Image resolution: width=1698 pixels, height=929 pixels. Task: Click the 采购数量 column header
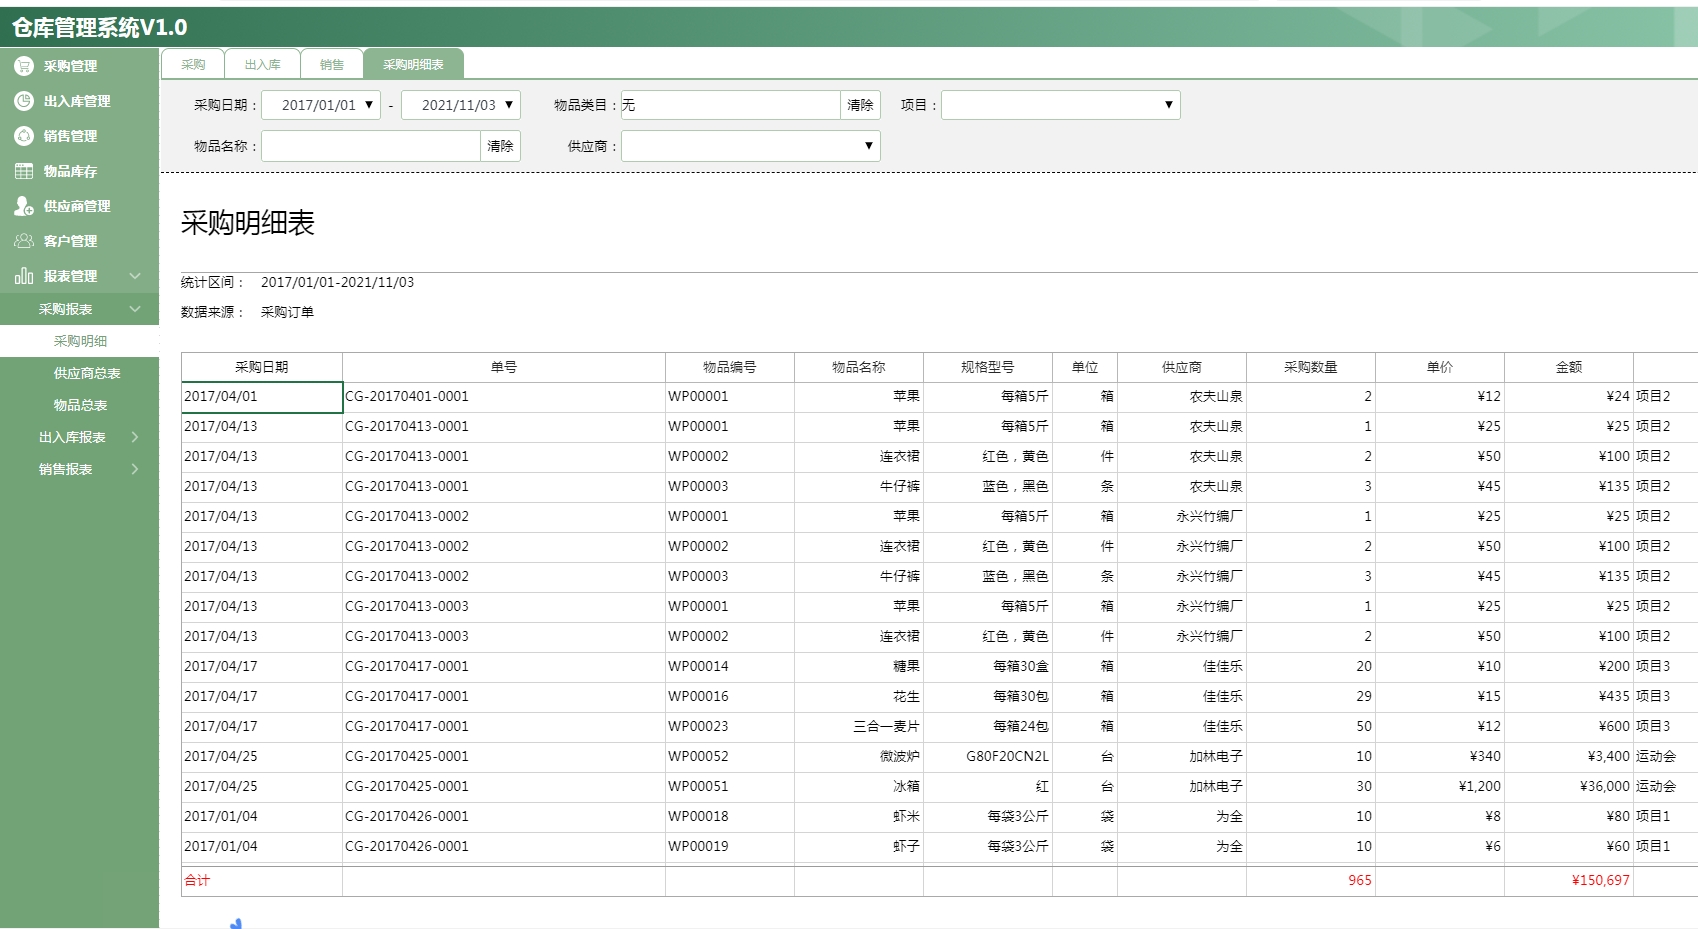point(1311,367)
